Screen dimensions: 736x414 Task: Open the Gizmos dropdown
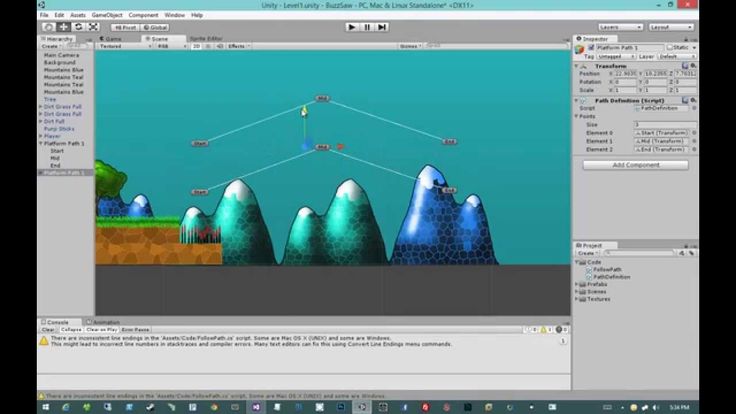(410, 46)
